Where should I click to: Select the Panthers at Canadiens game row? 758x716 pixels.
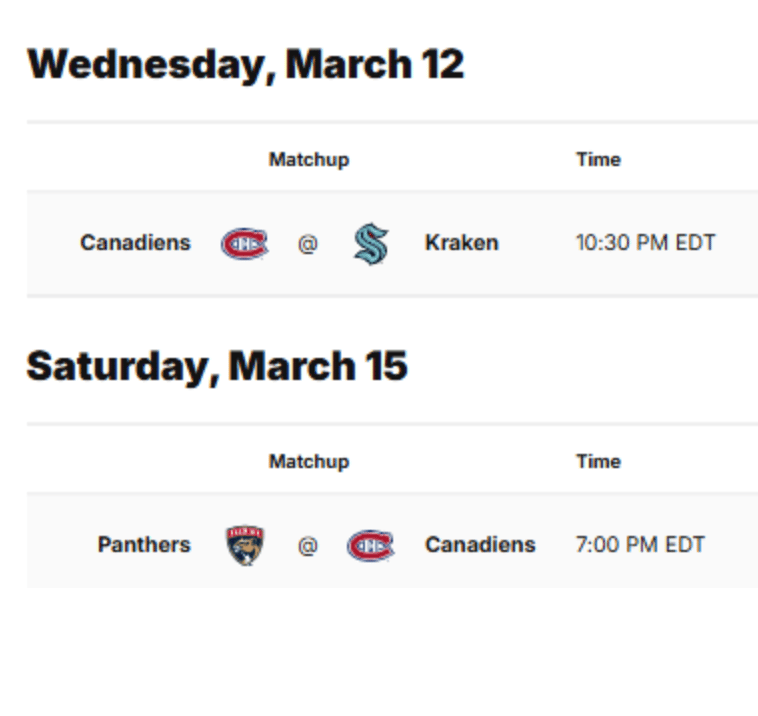(393, 541)
